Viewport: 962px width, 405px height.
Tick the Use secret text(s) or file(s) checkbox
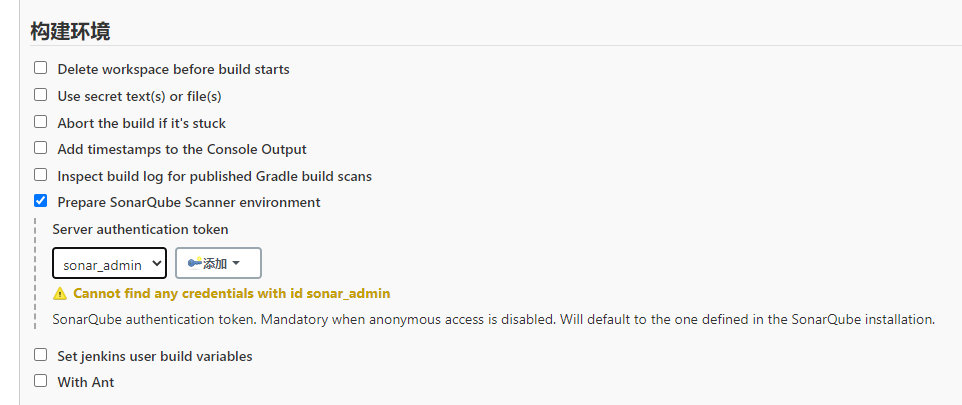point(40,94)
